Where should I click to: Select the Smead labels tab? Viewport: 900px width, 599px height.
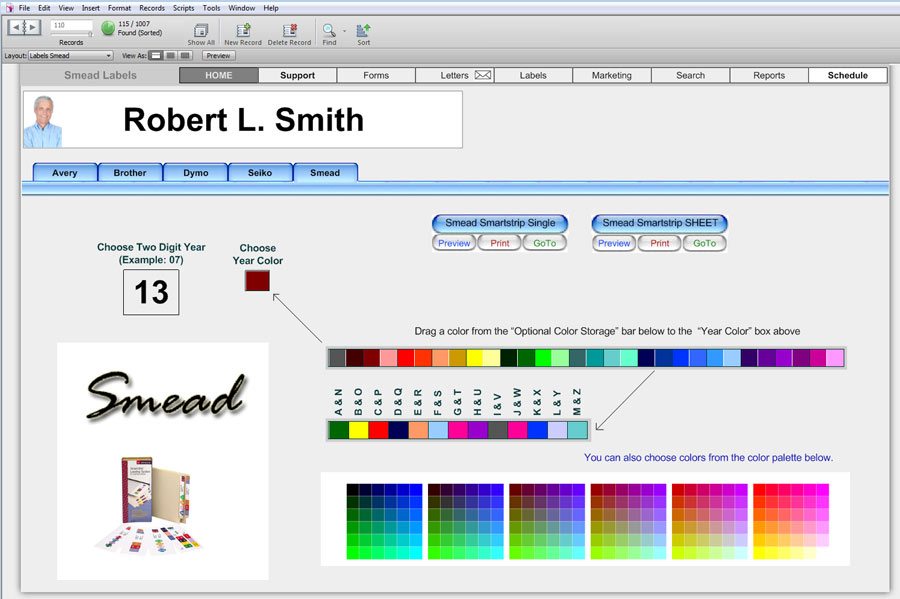(x=325, y=173)
